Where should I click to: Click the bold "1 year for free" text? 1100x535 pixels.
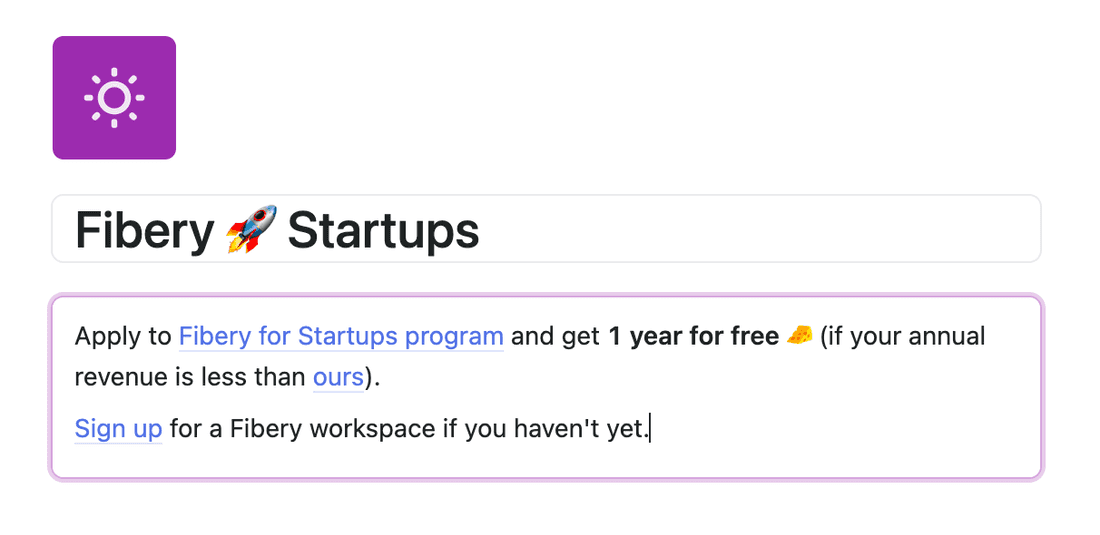pos(693,337)
